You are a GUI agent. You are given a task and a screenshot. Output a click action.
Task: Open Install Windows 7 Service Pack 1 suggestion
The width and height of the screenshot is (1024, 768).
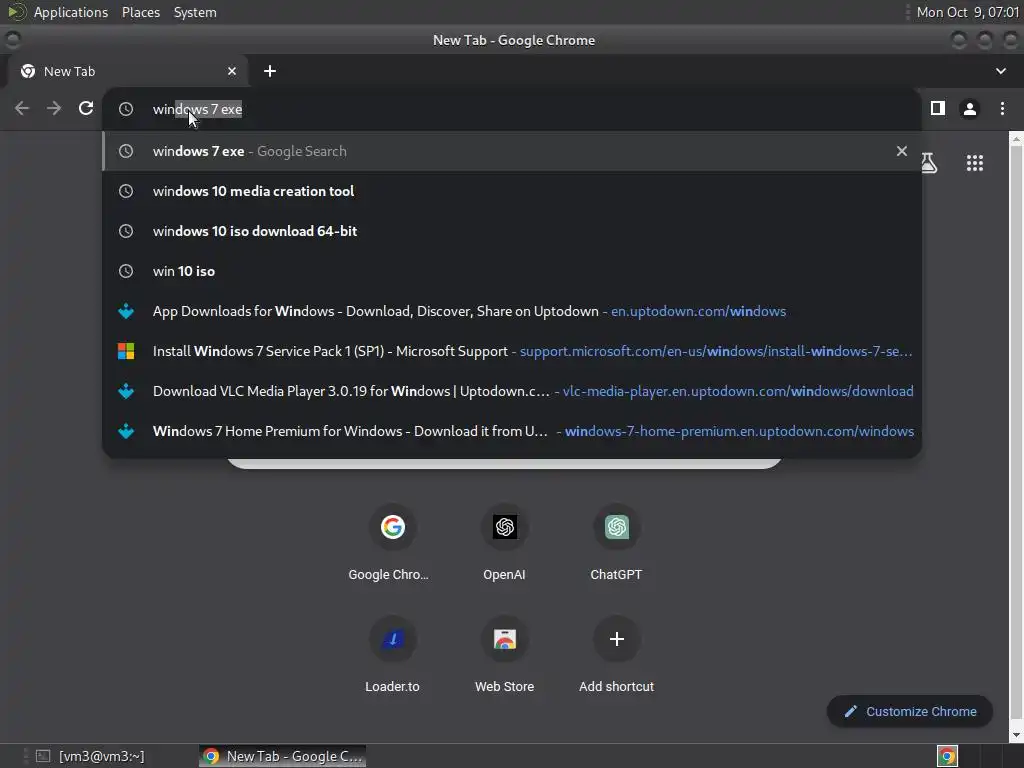coord(512,351)
